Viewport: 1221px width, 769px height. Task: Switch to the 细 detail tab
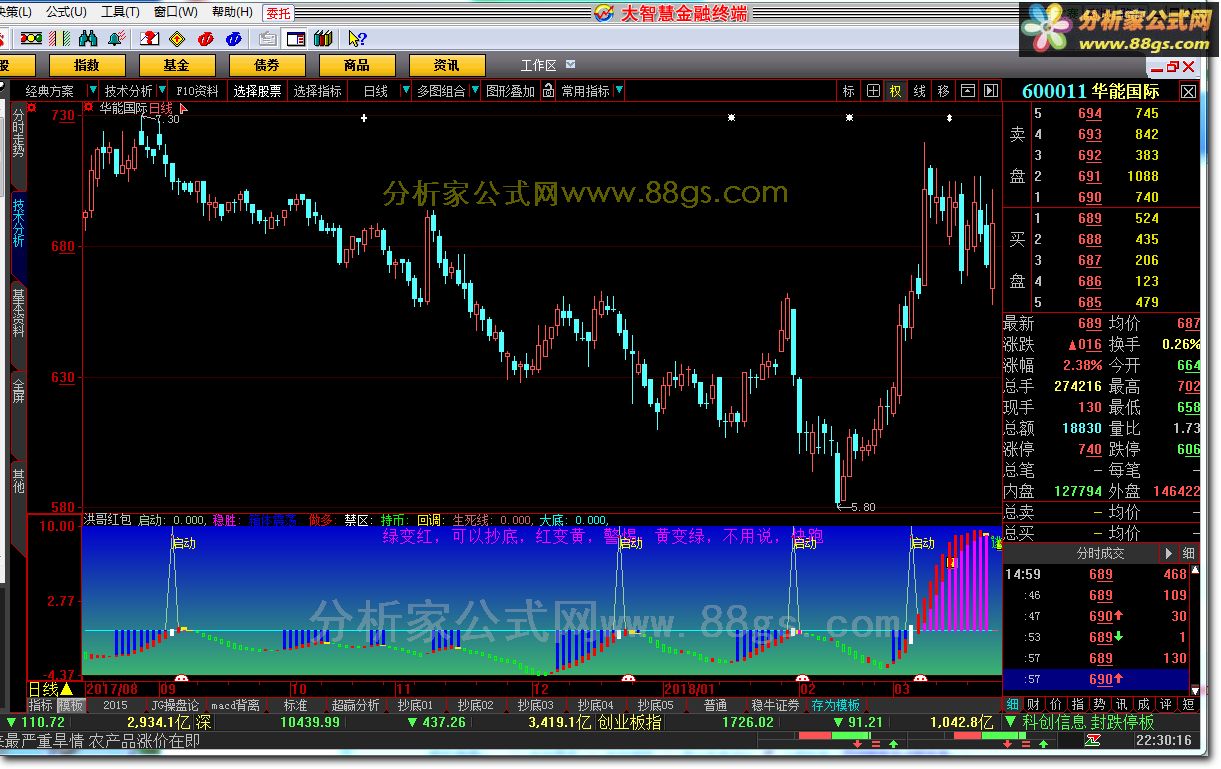point(1013,705)
